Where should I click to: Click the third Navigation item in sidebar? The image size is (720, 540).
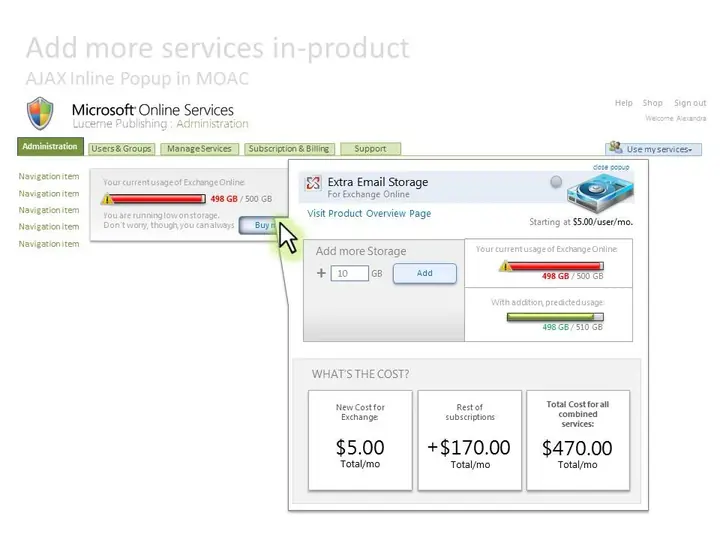[49, 210]
